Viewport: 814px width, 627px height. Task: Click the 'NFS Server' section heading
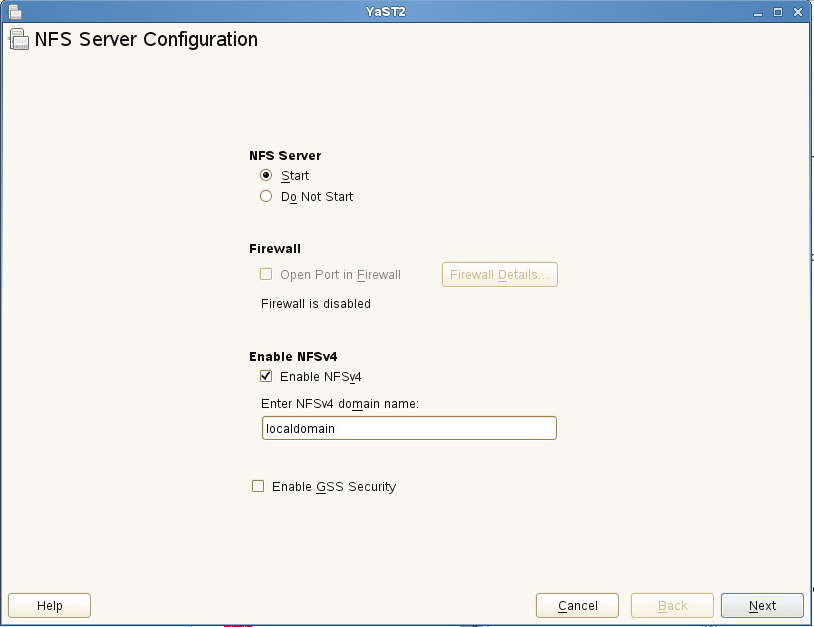[x=285, y=156]
